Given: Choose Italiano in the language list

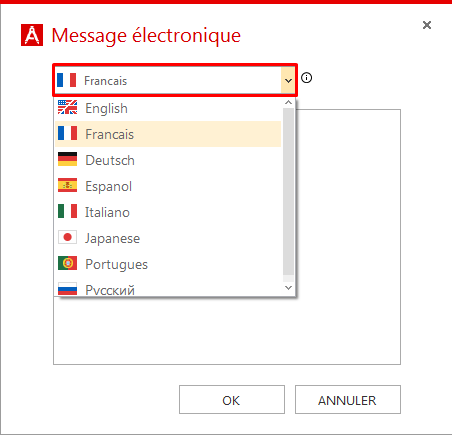Looking at the screenshot, I should click(x=168, y=212).
